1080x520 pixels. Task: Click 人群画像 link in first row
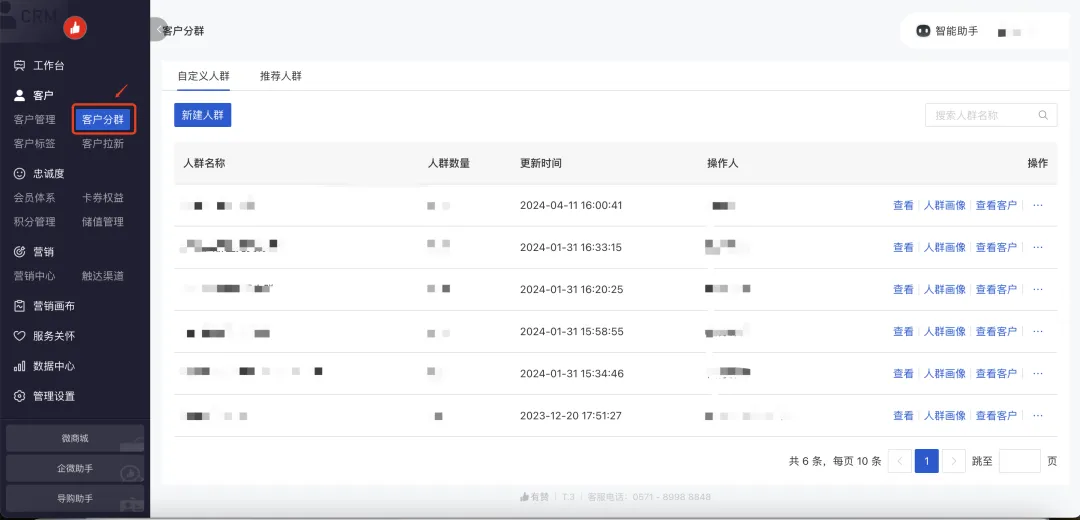click(x=944, y=205)
